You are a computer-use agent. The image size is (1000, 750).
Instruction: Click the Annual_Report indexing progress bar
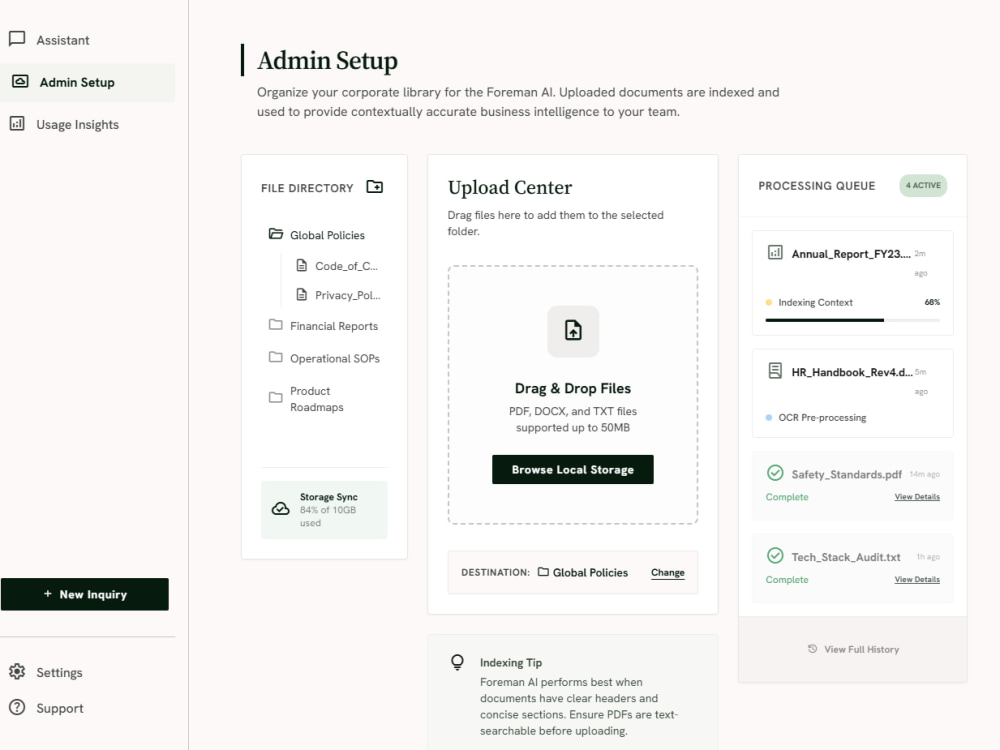pos(853,320)
